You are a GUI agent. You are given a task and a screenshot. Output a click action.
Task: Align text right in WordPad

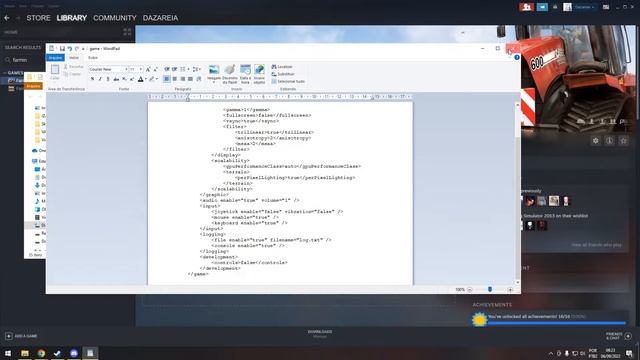tap(182, 79)
